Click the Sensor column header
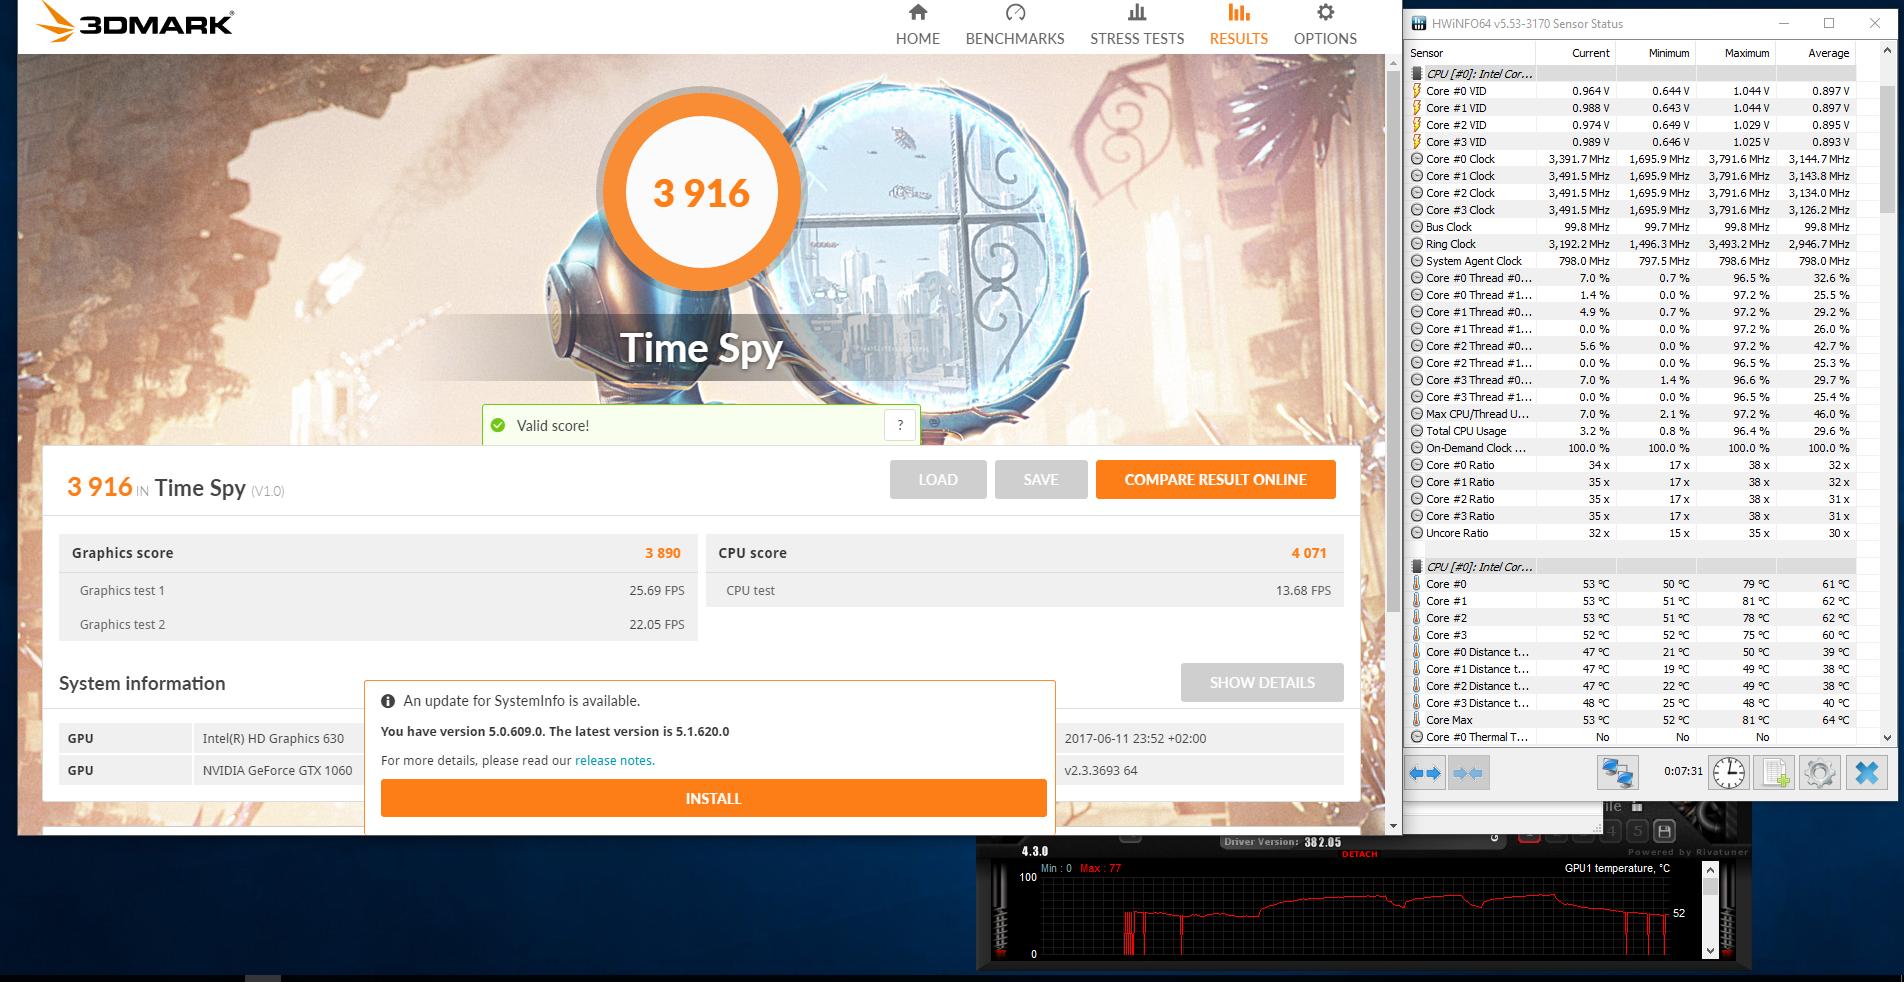This screenshot has height=982, width=1904. [1470, 53]
